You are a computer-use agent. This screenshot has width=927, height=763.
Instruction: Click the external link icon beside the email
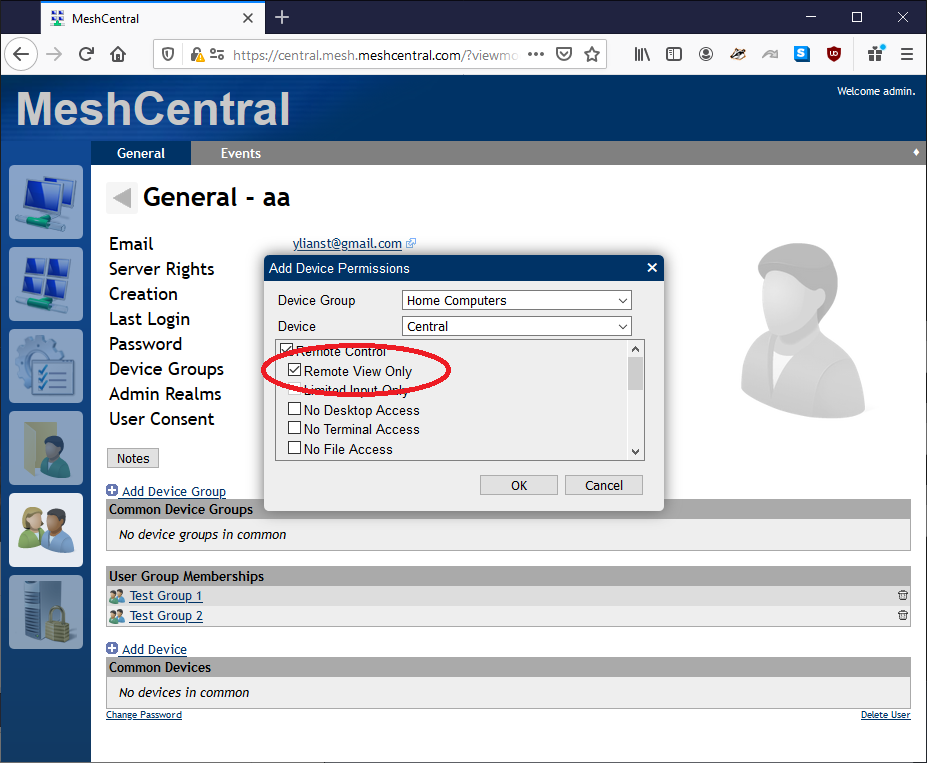411,243
